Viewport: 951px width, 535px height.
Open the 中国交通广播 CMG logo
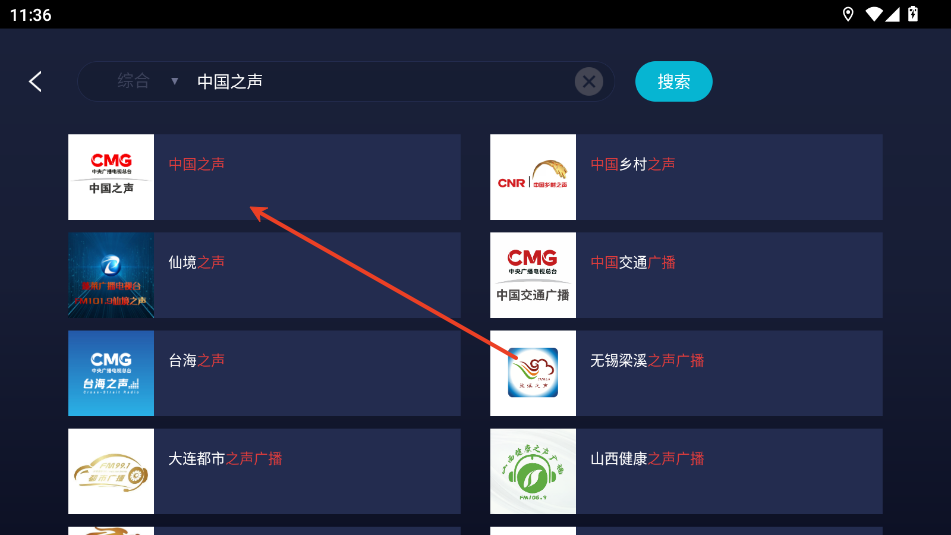pos(533,275)
